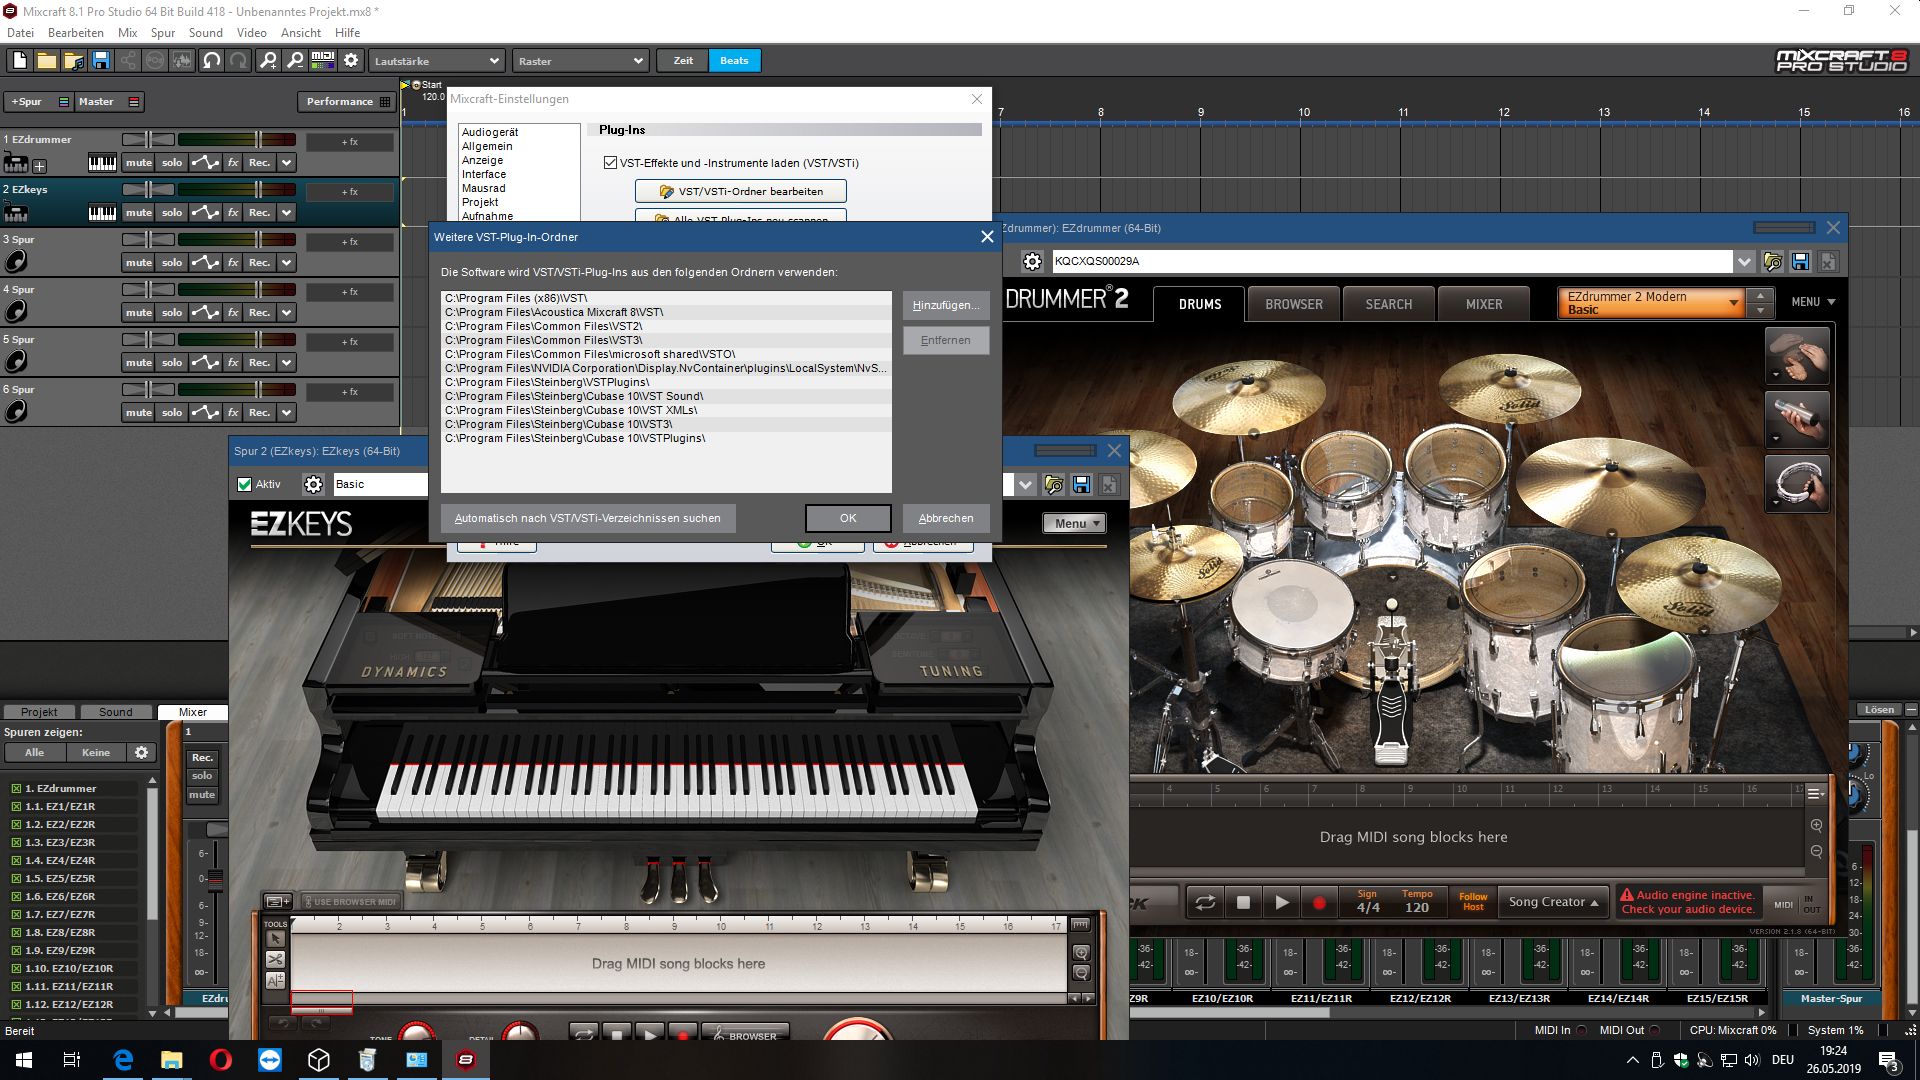The image size is (1920, 1080).
Task: Adjust the EZkeys track pan slider
Action: coord(148,189)
